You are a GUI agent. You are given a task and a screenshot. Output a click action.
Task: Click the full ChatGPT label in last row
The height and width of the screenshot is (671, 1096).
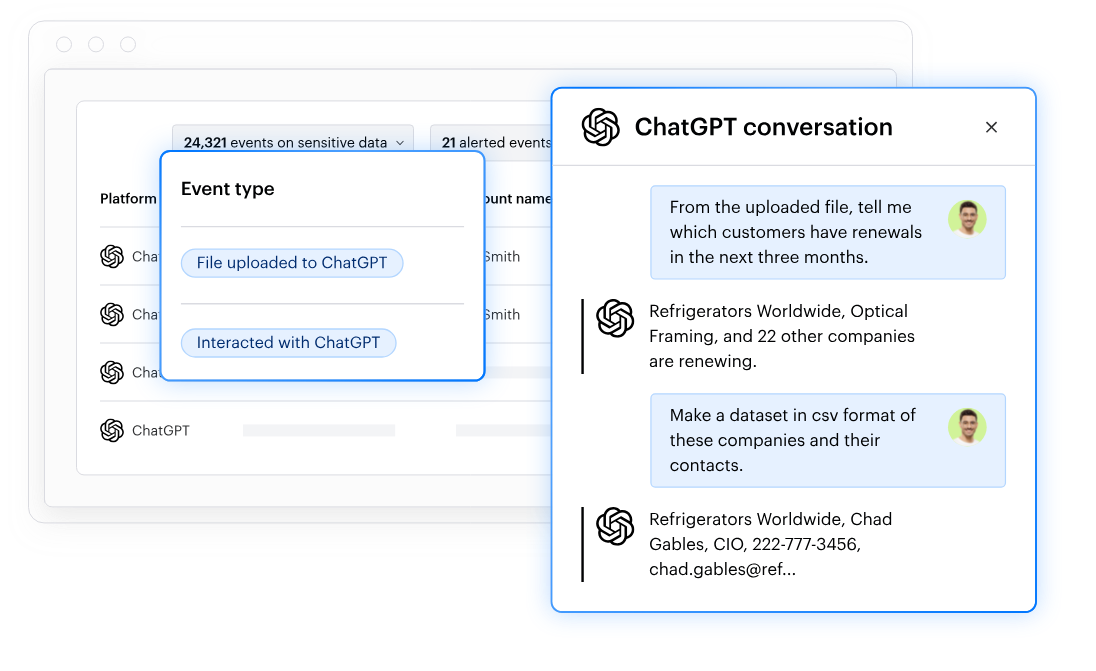coord(161,431)
